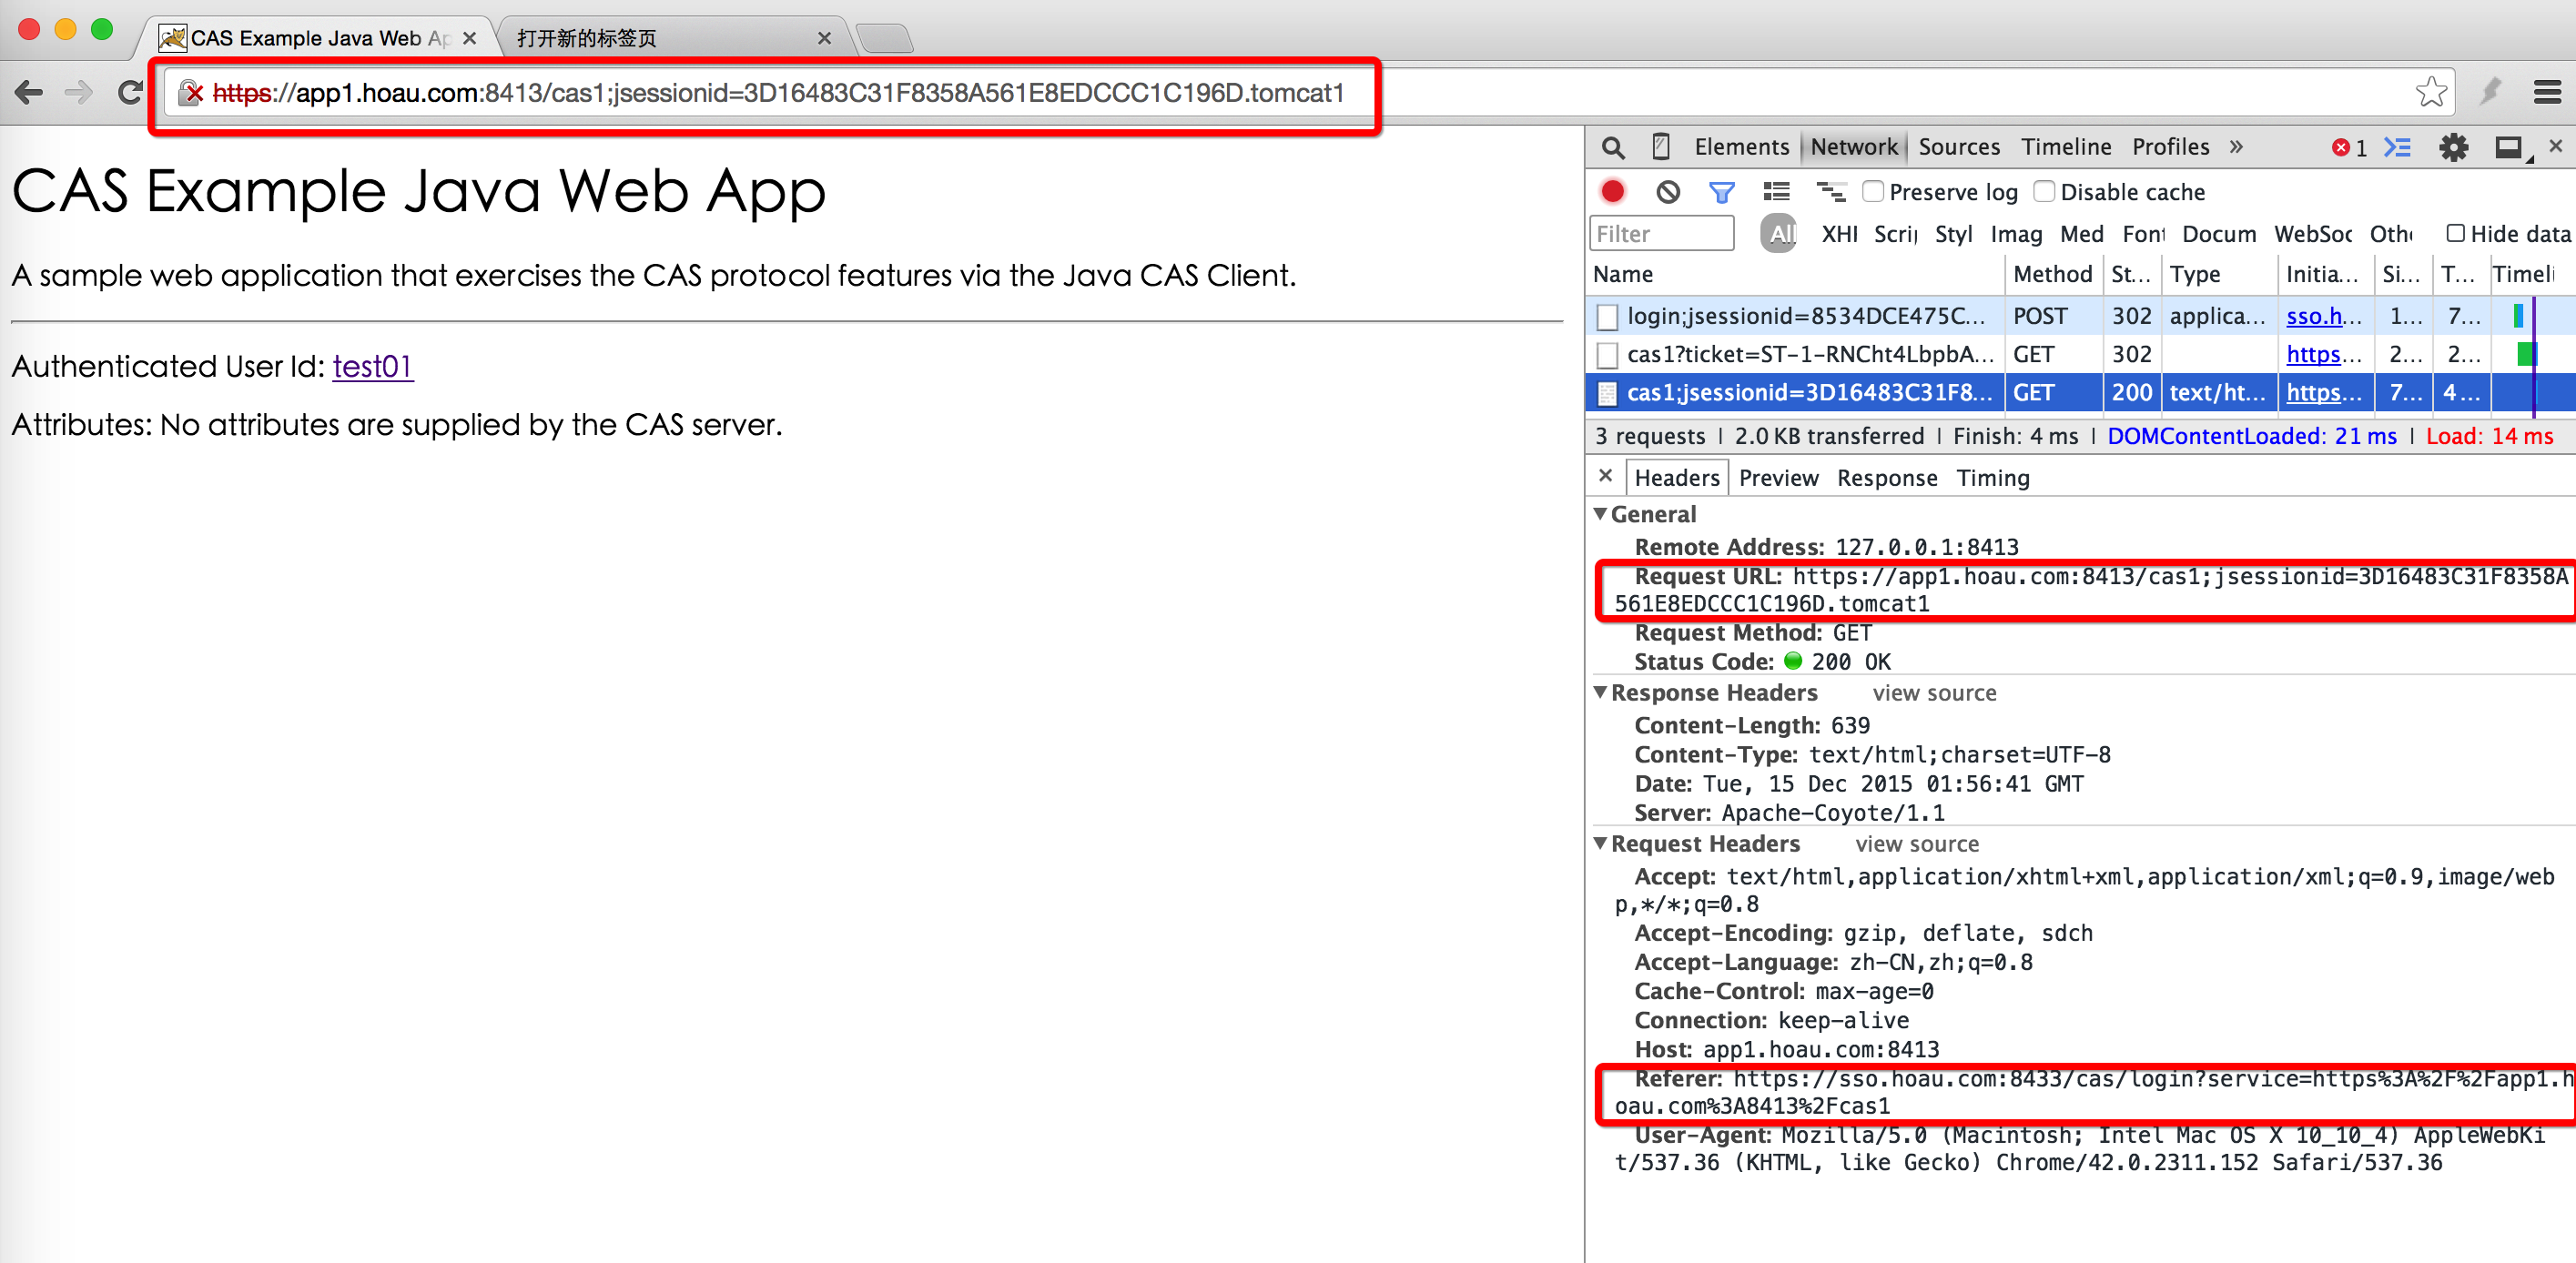Enable the Preserve log checkbox
The height and width of the screenshot is (1263, 2576).
pos(1873,191)
